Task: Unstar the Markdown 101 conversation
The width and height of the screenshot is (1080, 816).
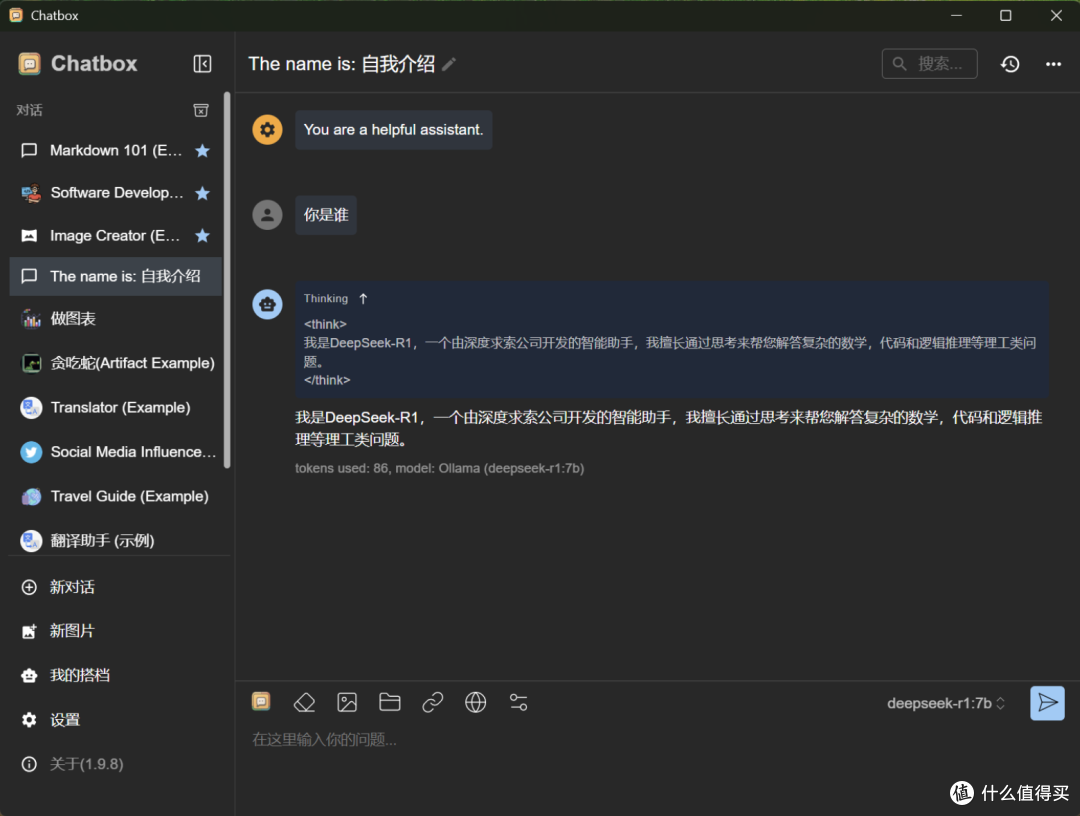Action: [202, 151]
